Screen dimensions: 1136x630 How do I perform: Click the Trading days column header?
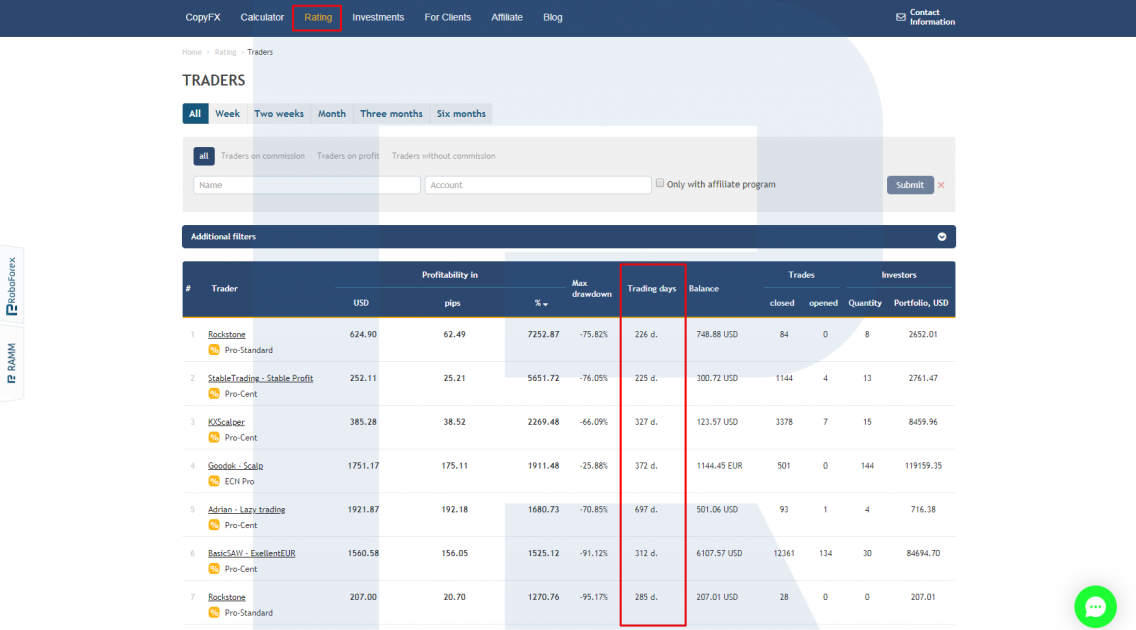point(651,288)
